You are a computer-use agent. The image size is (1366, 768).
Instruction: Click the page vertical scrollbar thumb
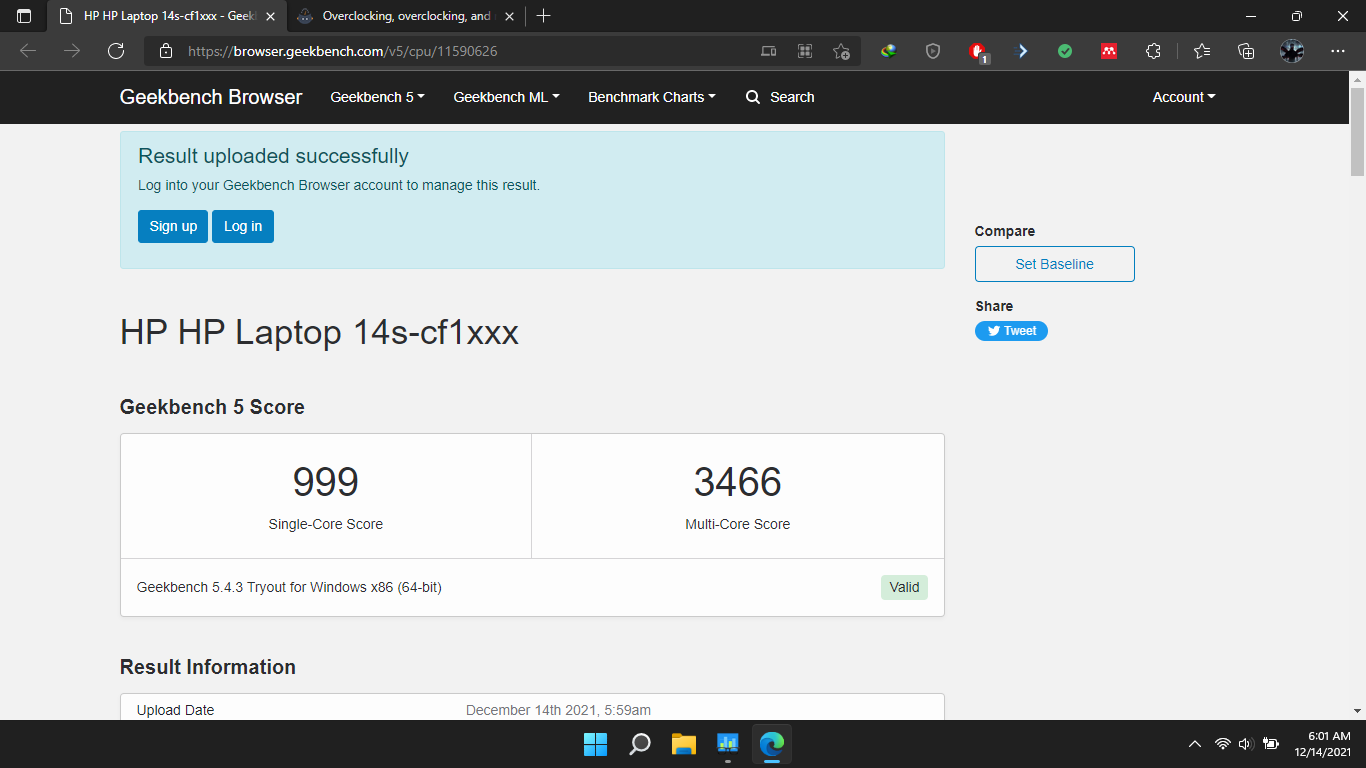tap(1357, 130)
